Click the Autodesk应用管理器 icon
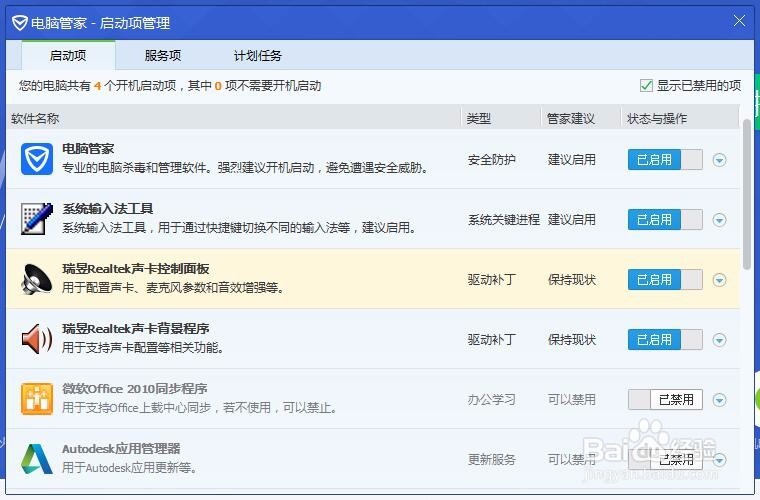 pyautogui.click(x=37, y=459)
